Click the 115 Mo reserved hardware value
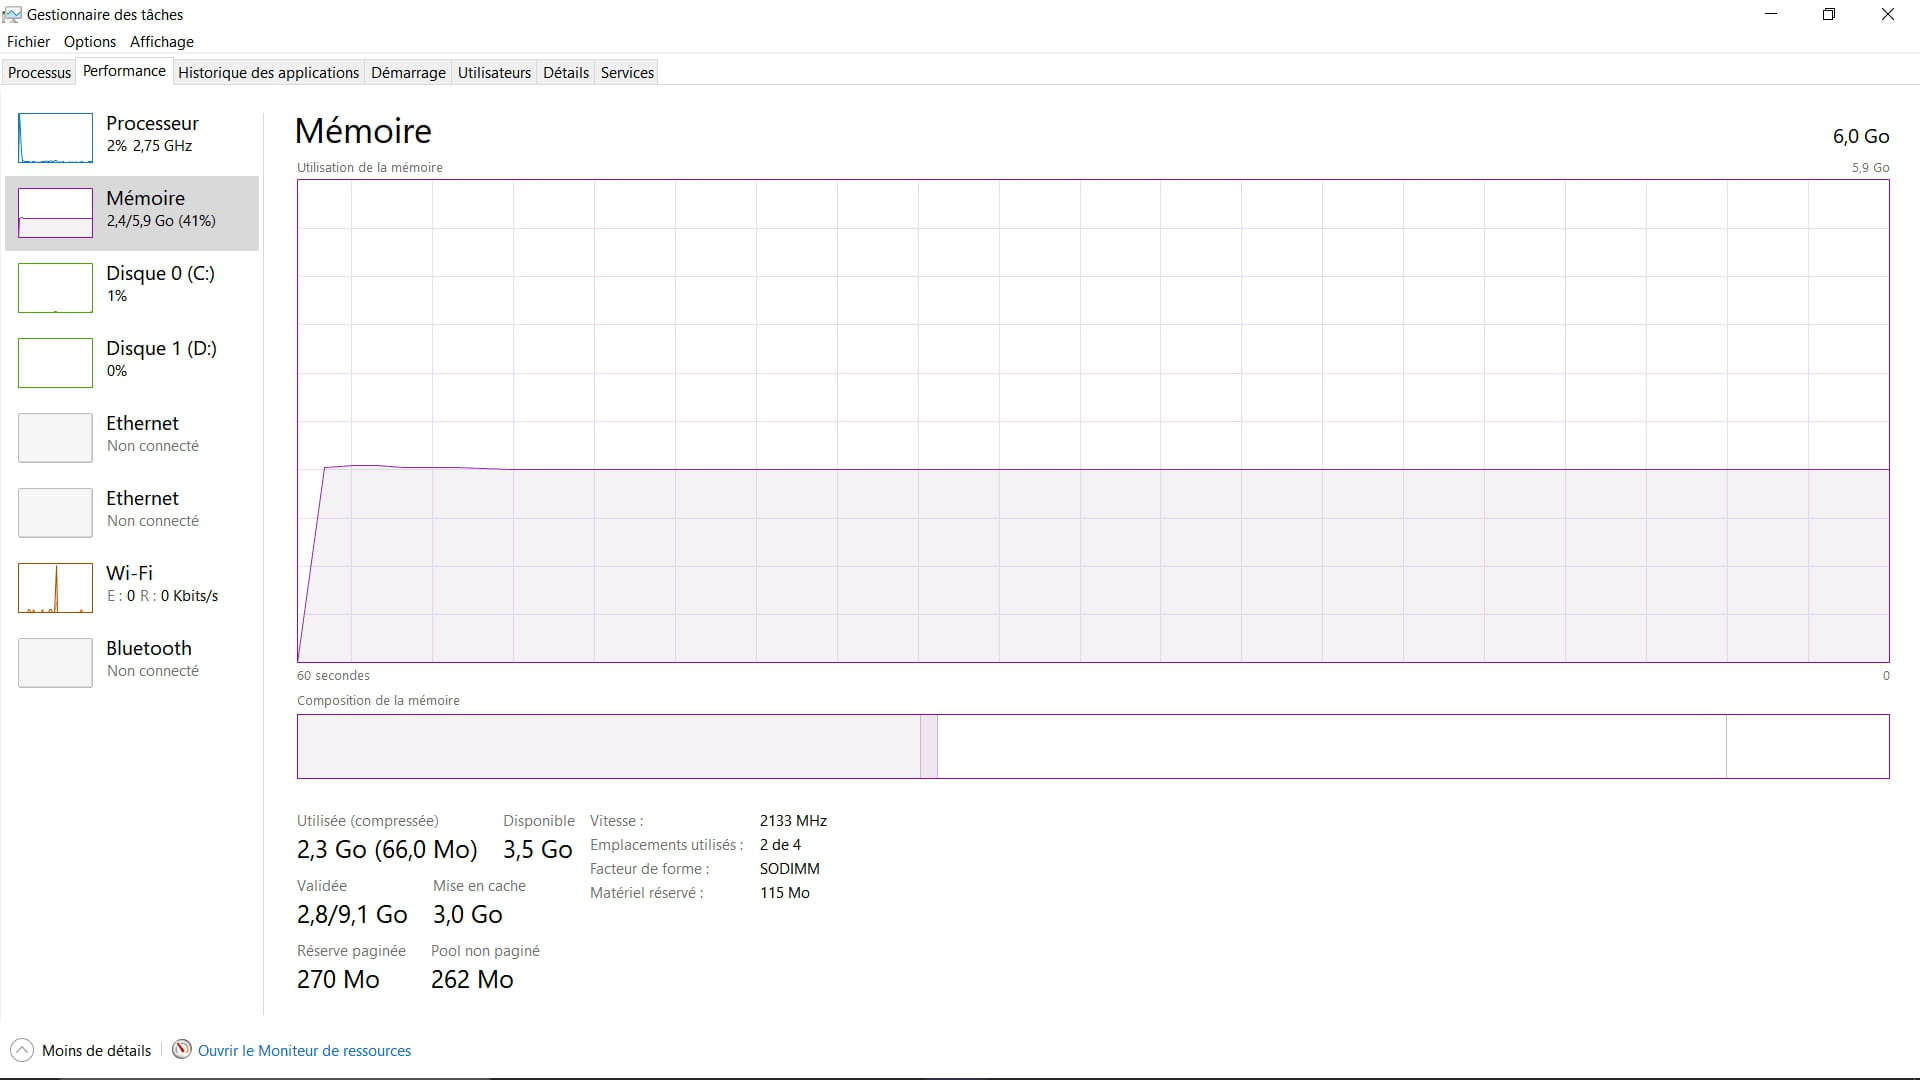The height and width of the screenshot is (1080, 1920). pyautogui.click(x=785, y=893)
